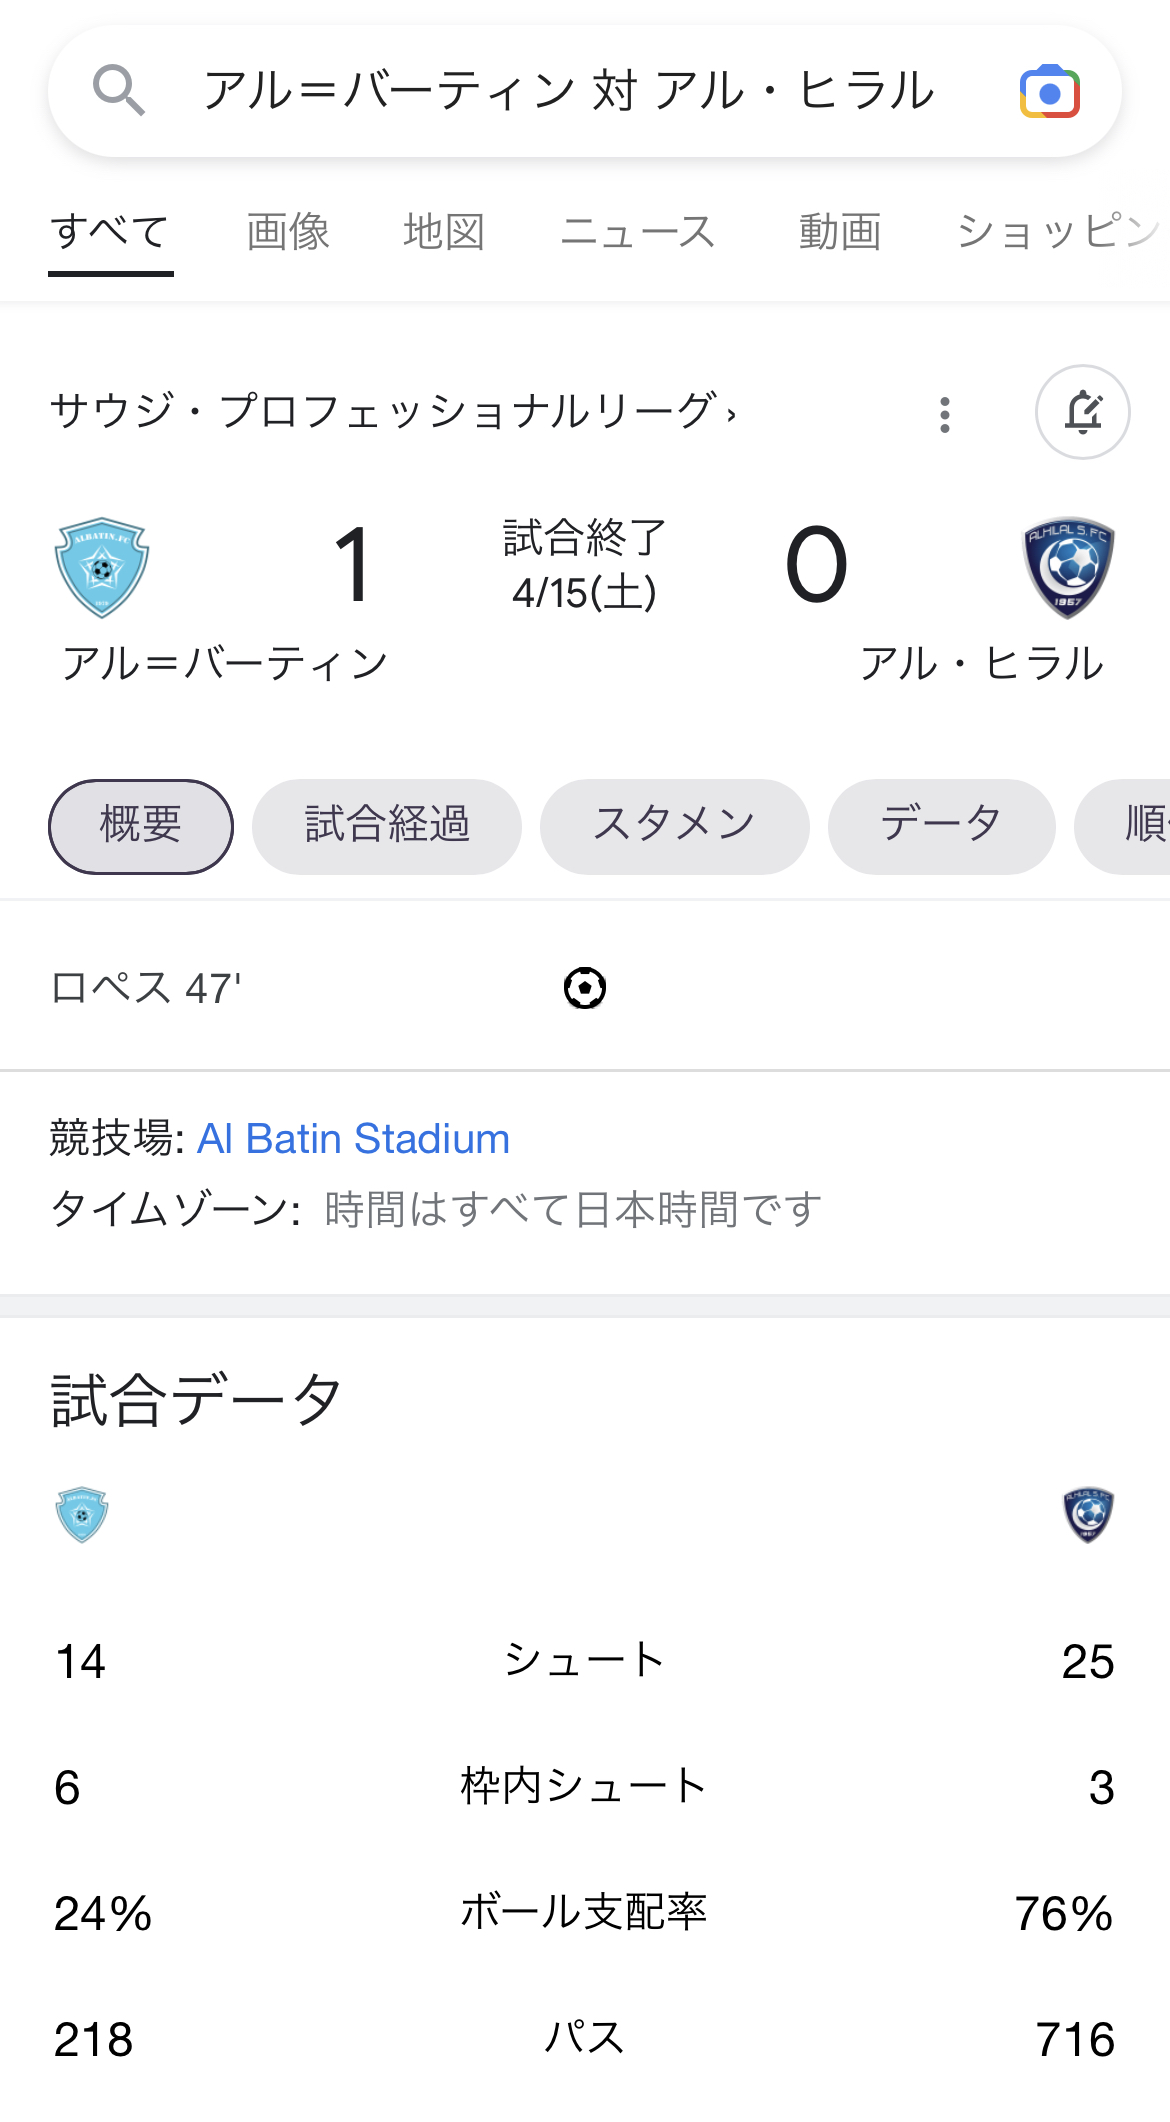Tap small Al-Batin logo in 試合データ
This screenshot has width=1170, height=2122.
(x=82, y=1514)
